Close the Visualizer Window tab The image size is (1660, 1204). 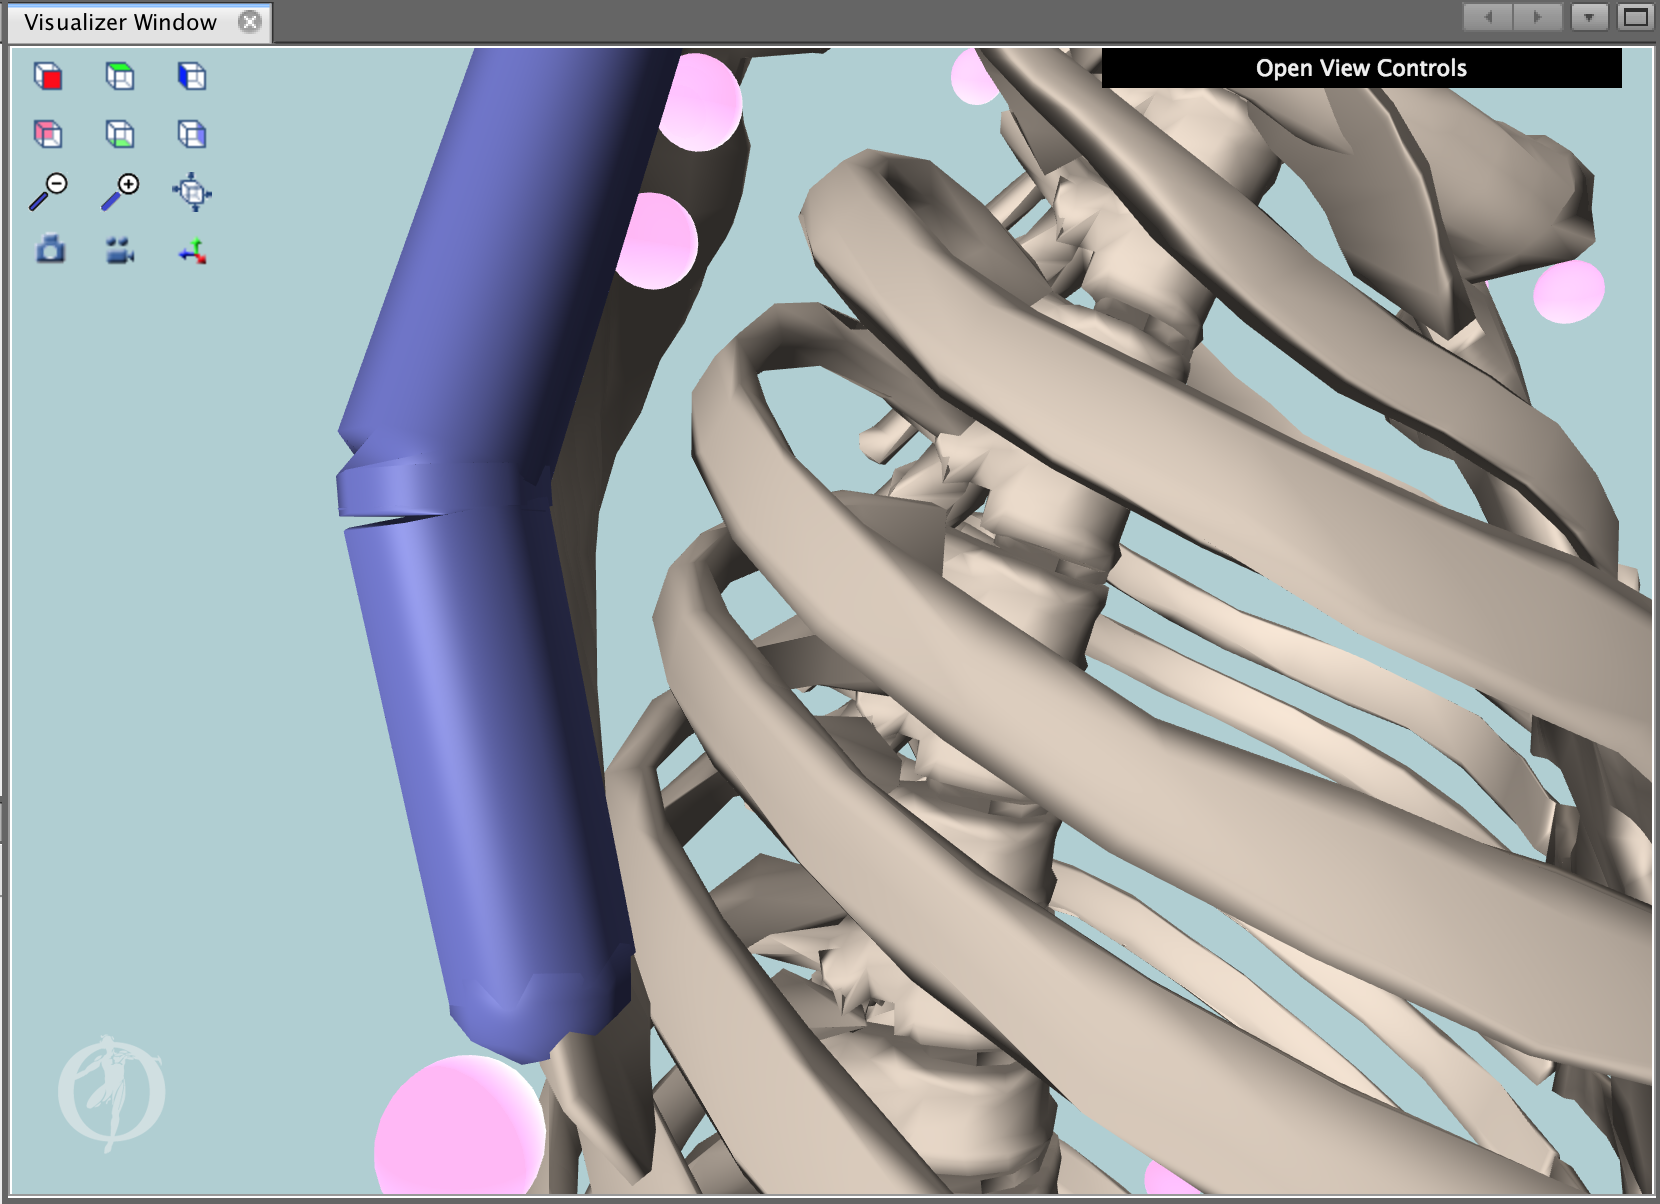point(249,21)
